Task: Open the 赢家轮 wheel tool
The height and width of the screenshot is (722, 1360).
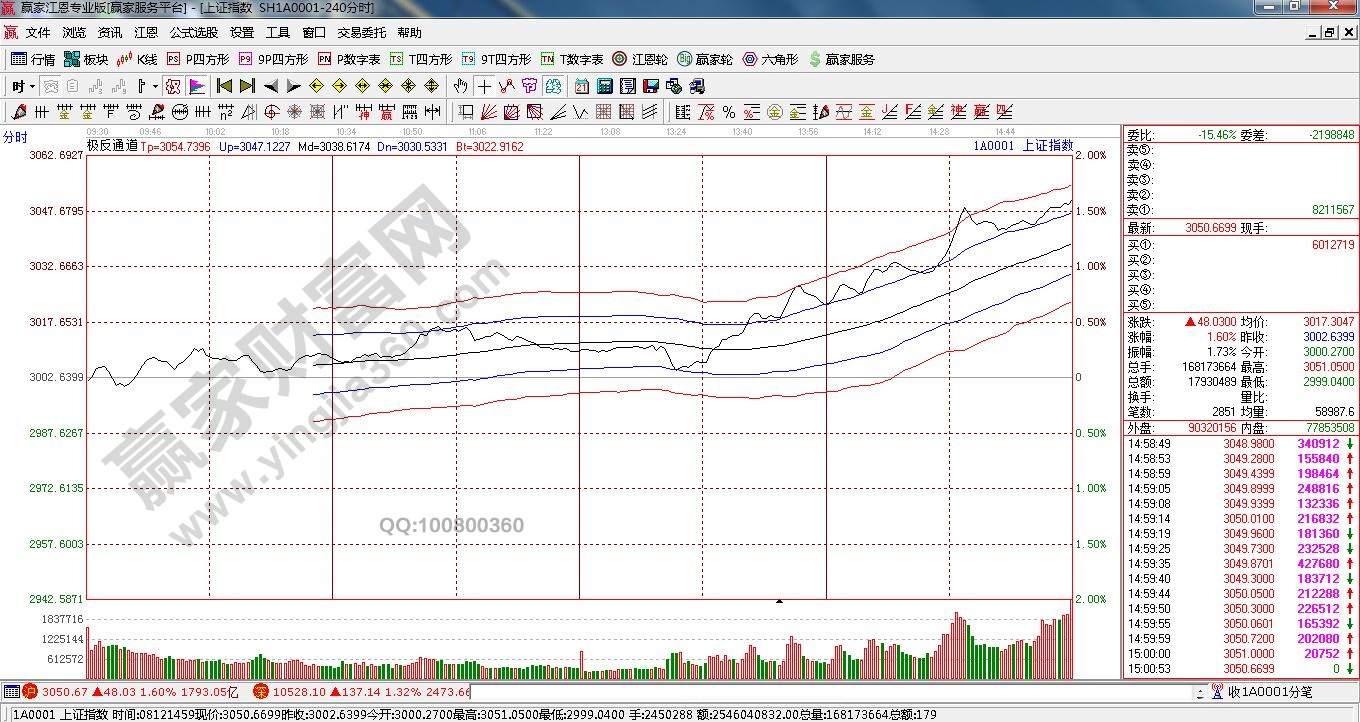Action: coord(705,60)
